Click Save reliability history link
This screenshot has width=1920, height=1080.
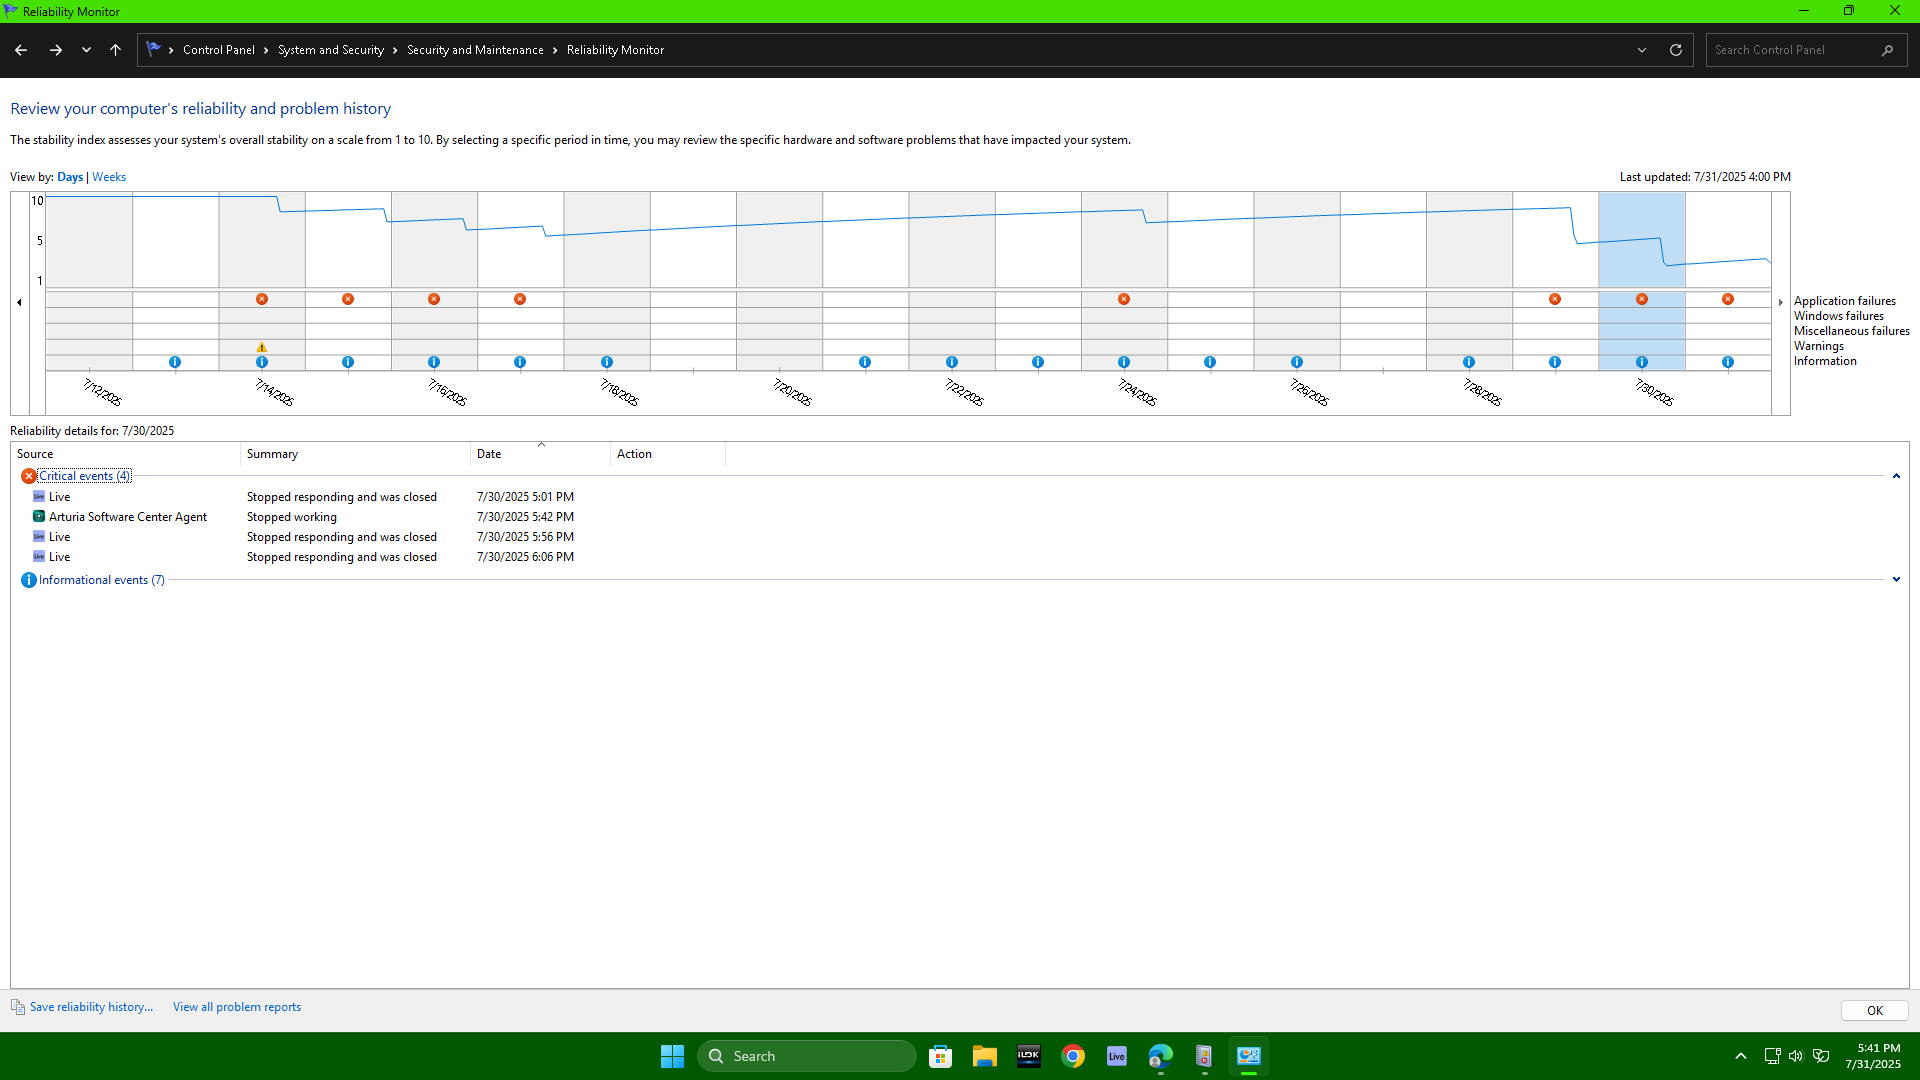point(91,1007)
